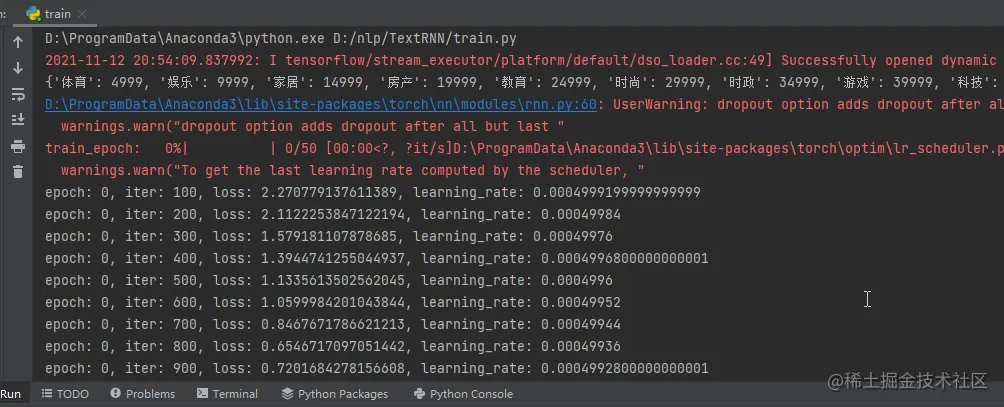Click the category dictionary output line
This screenshot has height=407, width=1004.
[521, 83]
